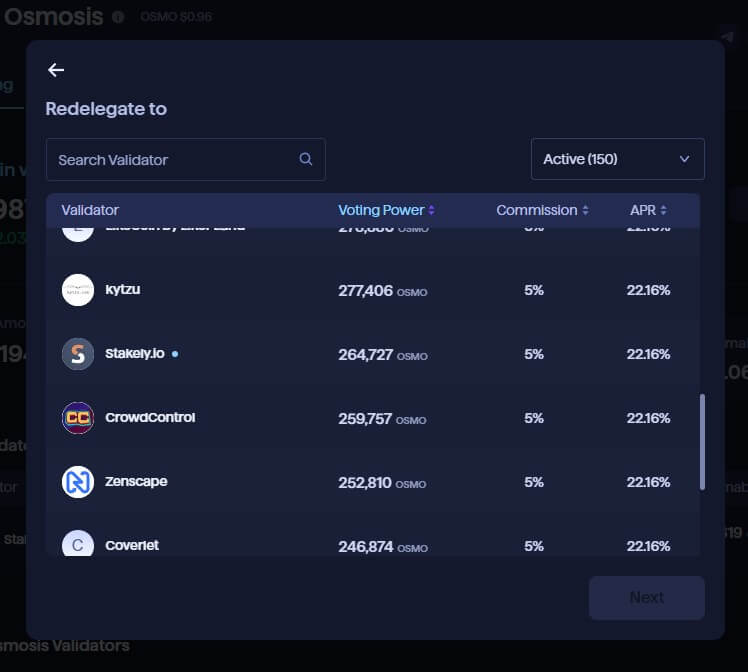Click the validator list scrollbar thumb
Viewport: 748px width, 672px height.
click(x=702, y=442)
